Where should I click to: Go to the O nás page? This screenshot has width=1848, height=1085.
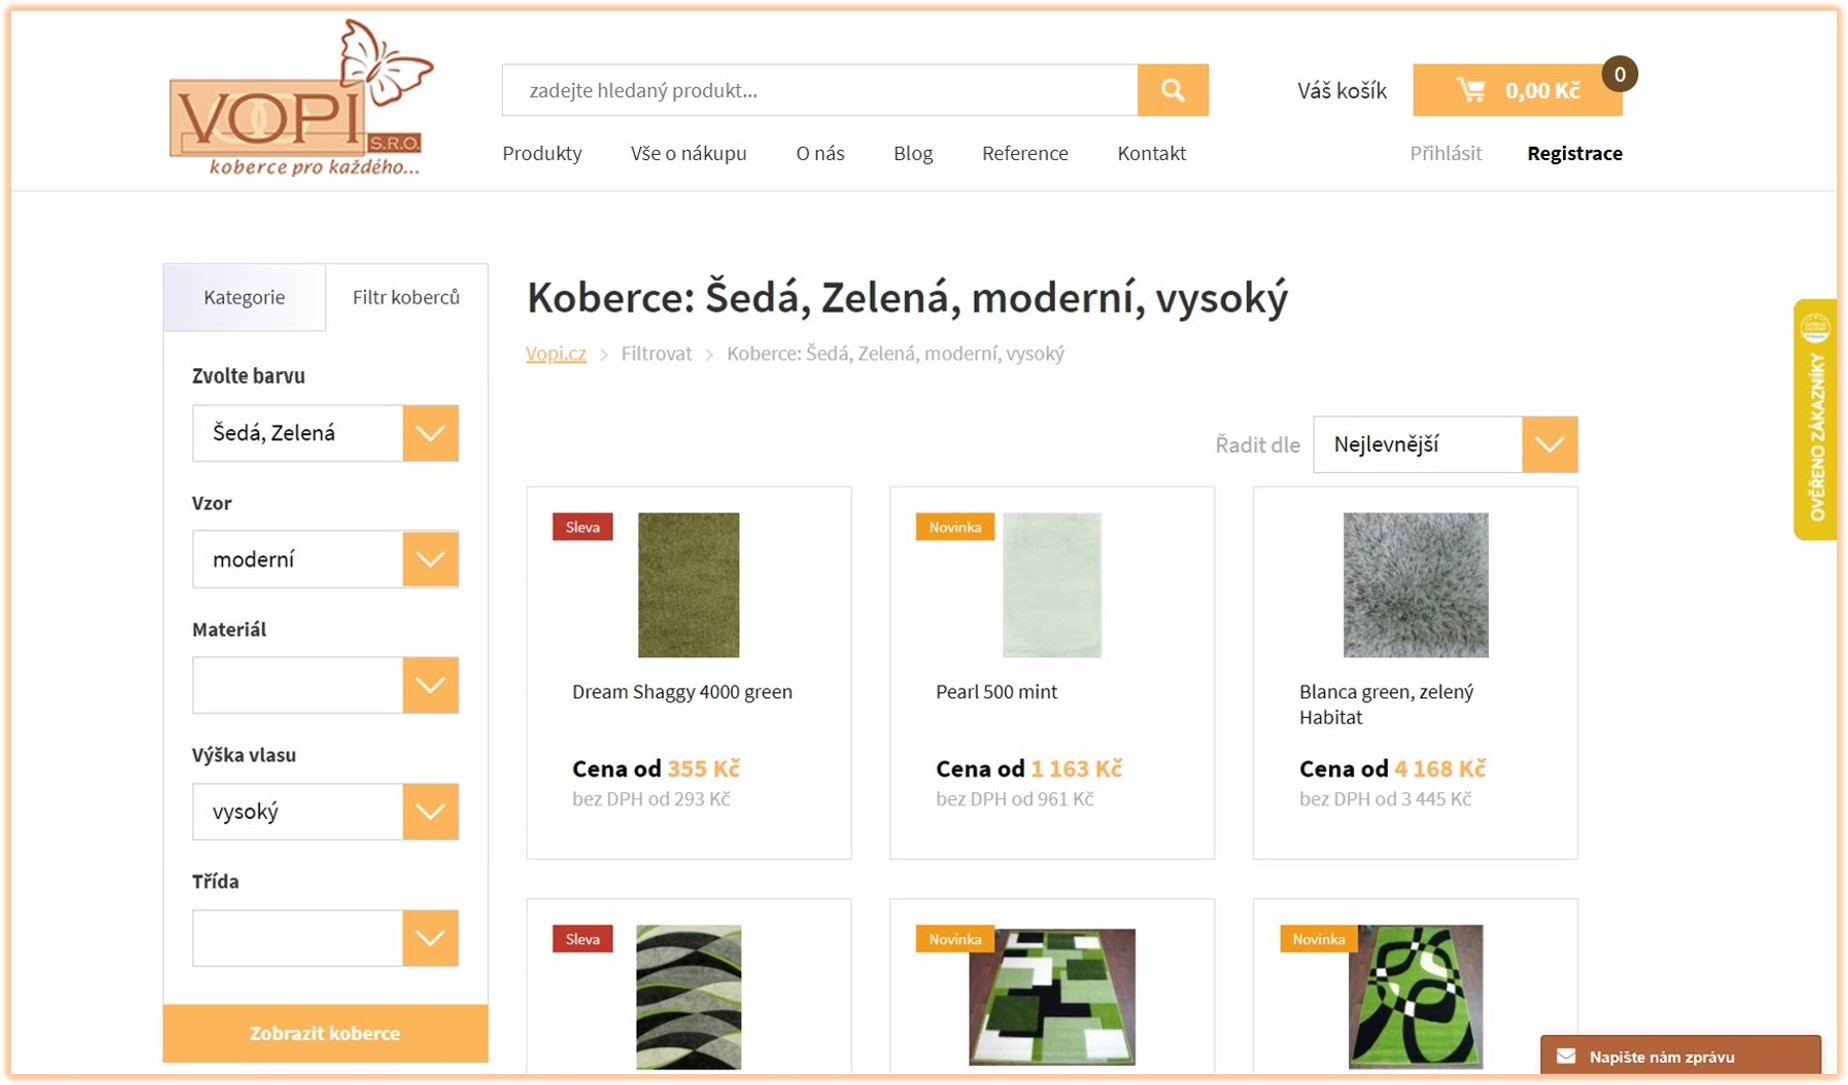[820, 153]
